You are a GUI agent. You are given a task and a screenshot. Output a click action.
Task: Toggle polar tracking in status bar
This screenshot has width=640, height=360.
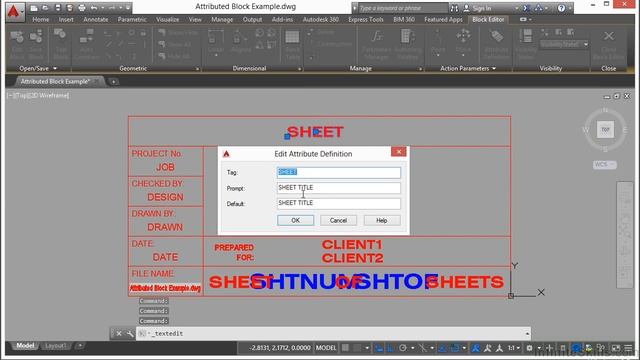pos(402,348)
